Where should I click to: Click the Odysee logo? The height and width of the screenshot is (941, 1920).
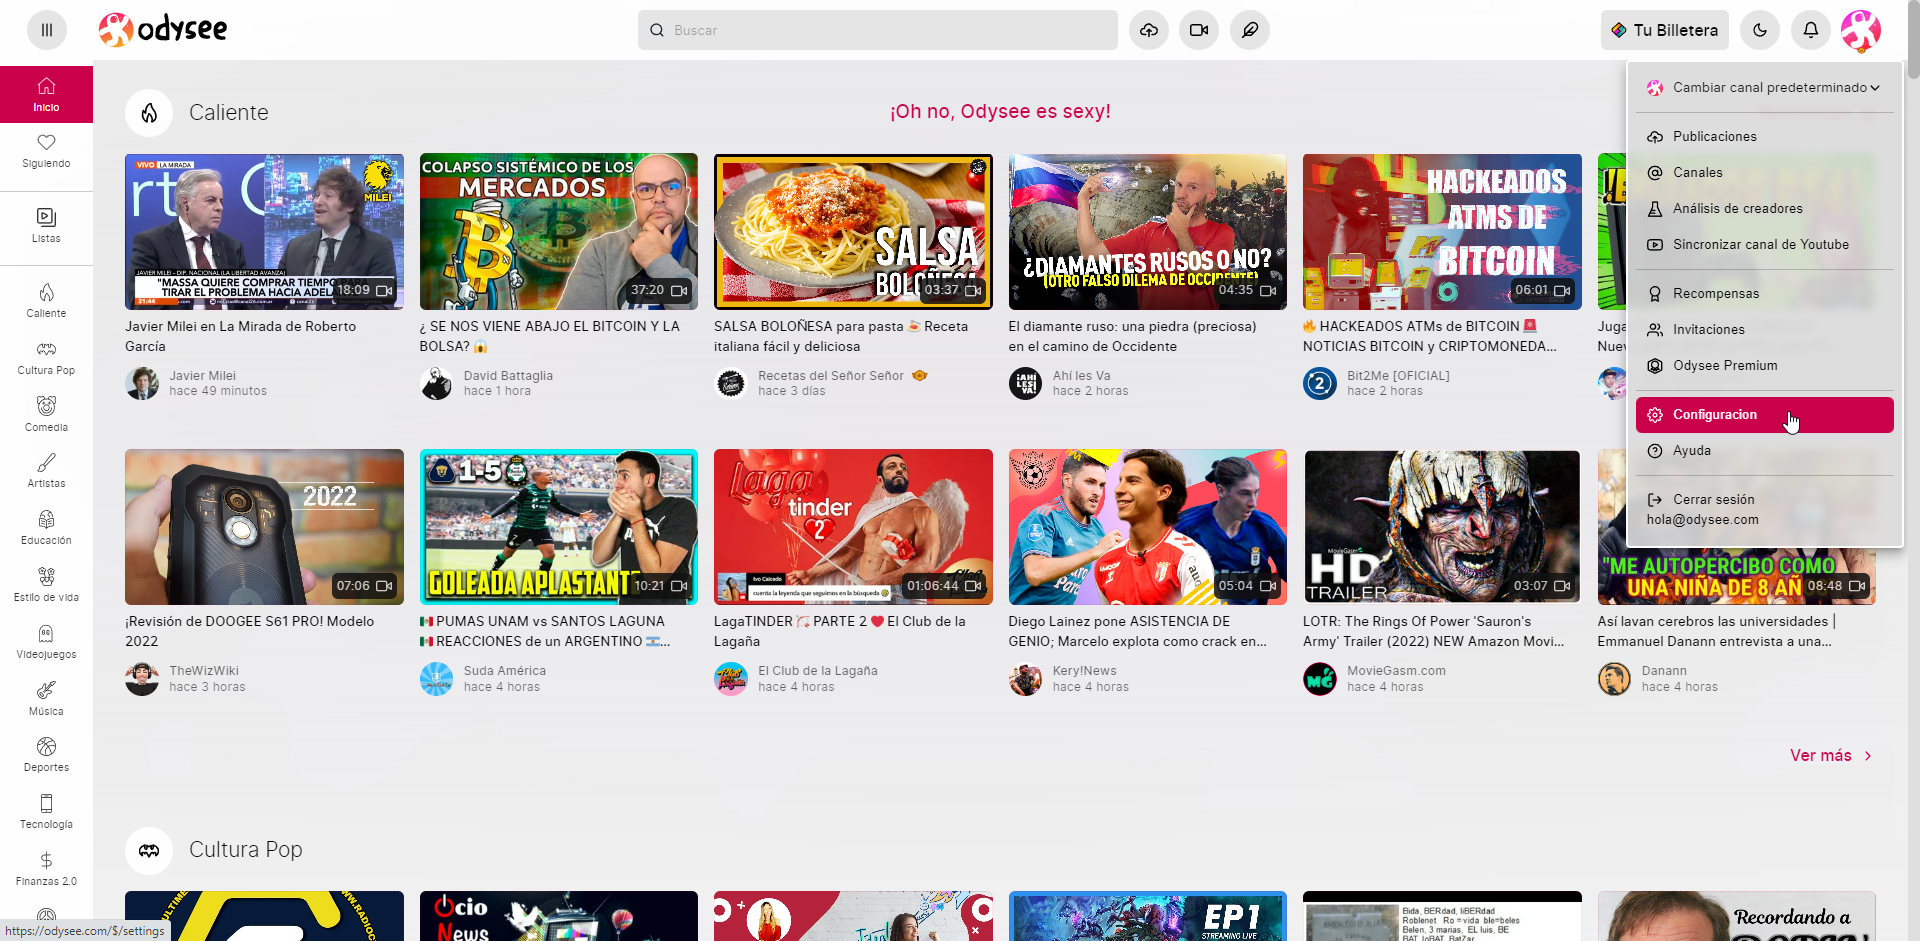tap(163, 30)
